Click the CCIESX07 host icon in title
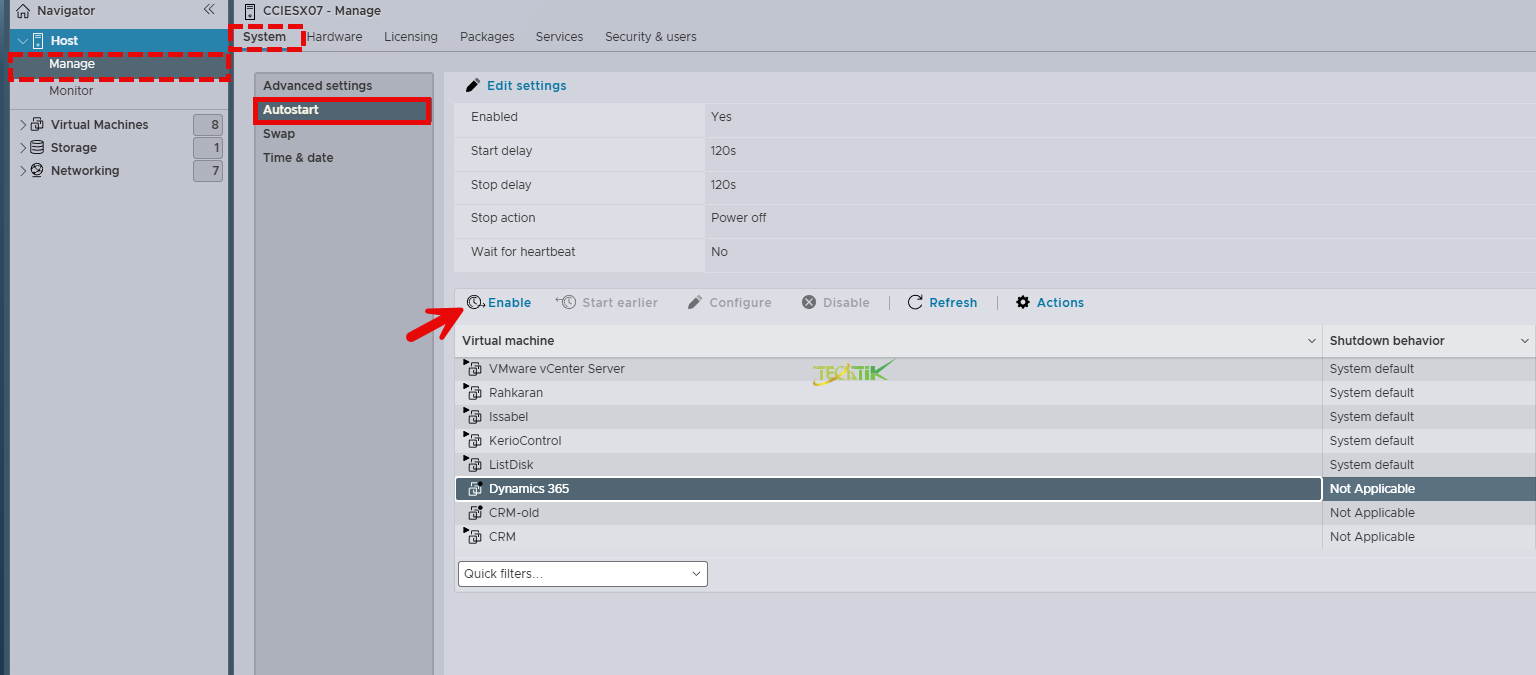 point(250,11)
